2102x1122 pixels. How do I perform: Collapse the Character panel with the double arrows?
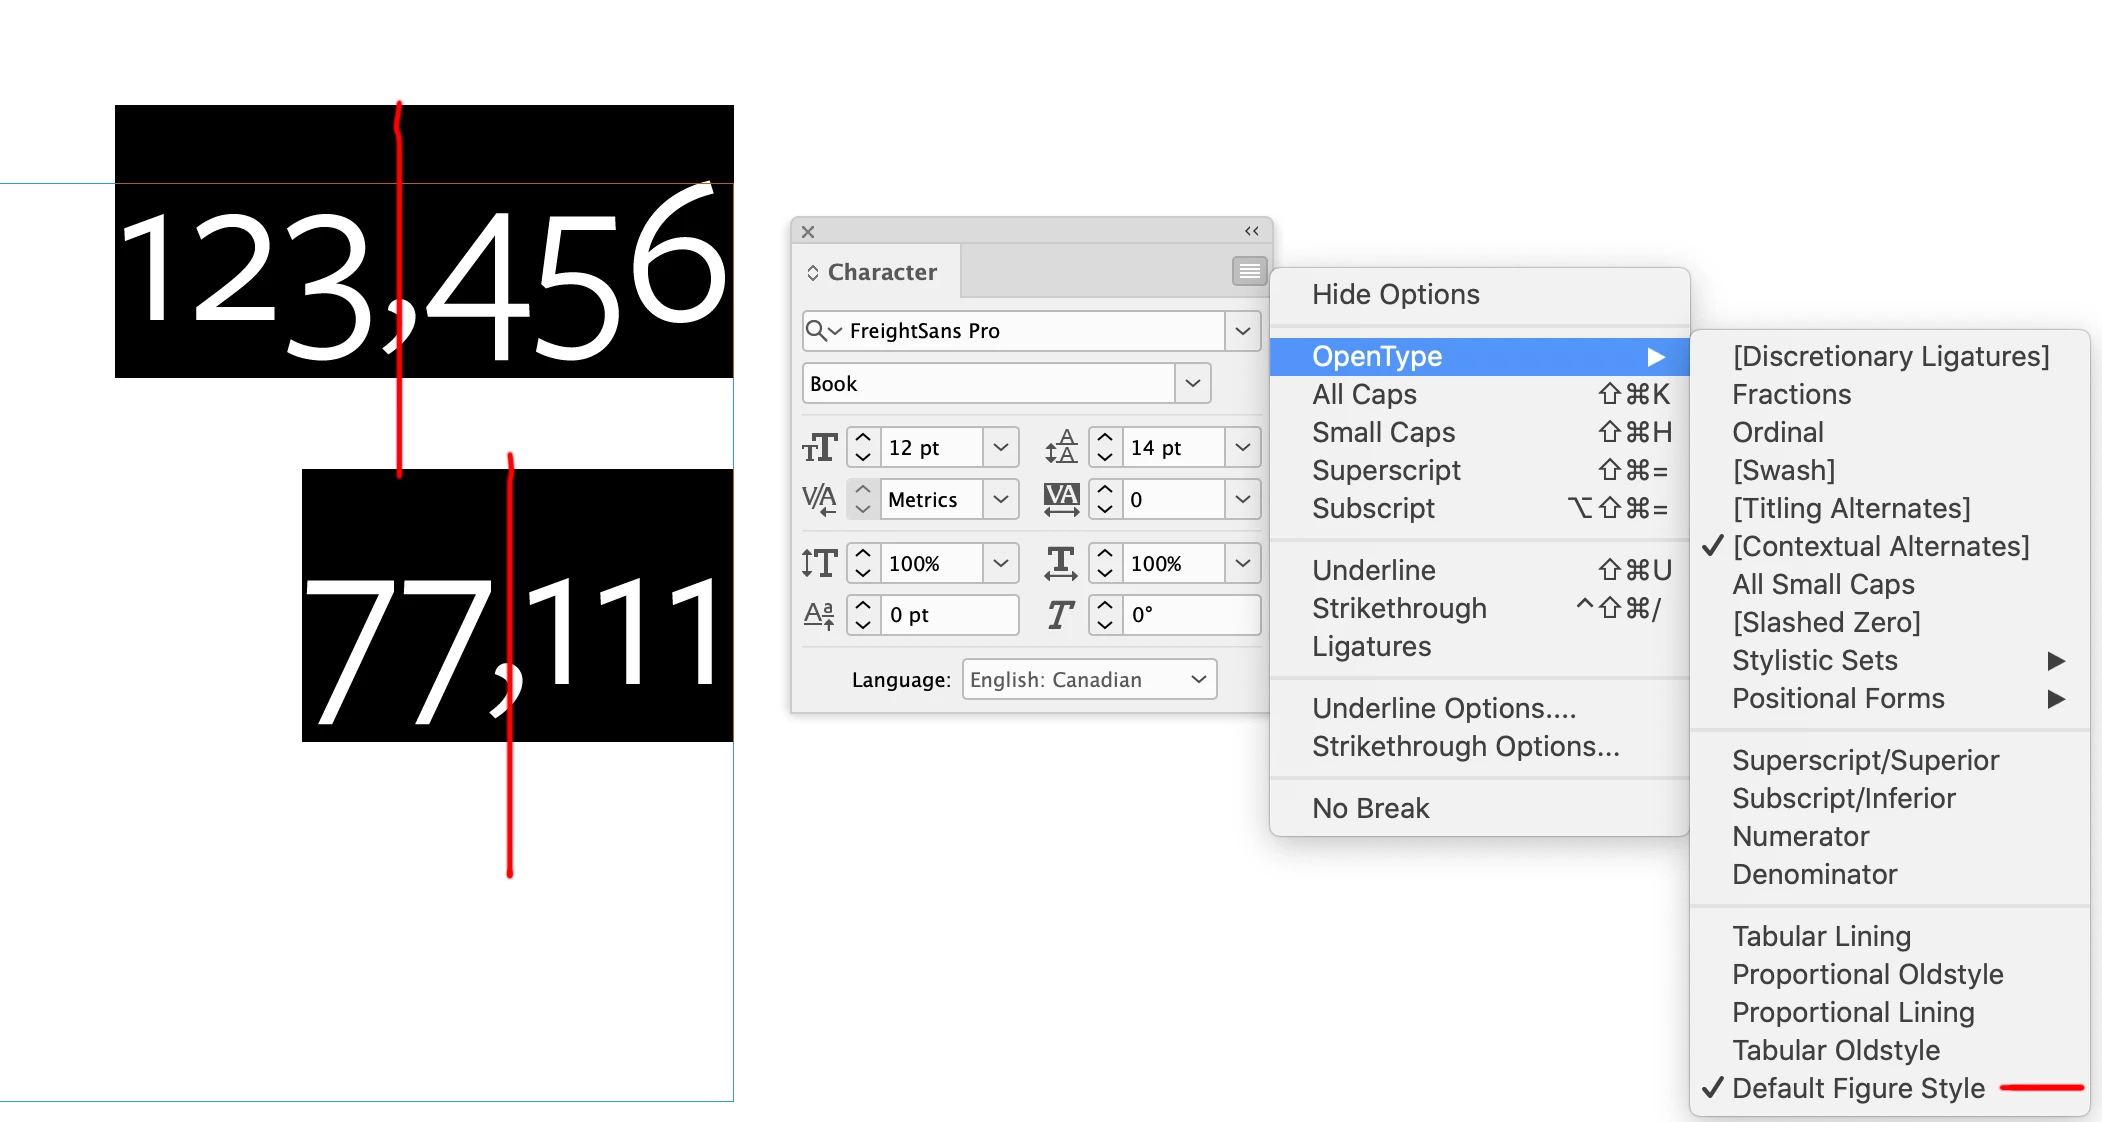point(1251,231)
